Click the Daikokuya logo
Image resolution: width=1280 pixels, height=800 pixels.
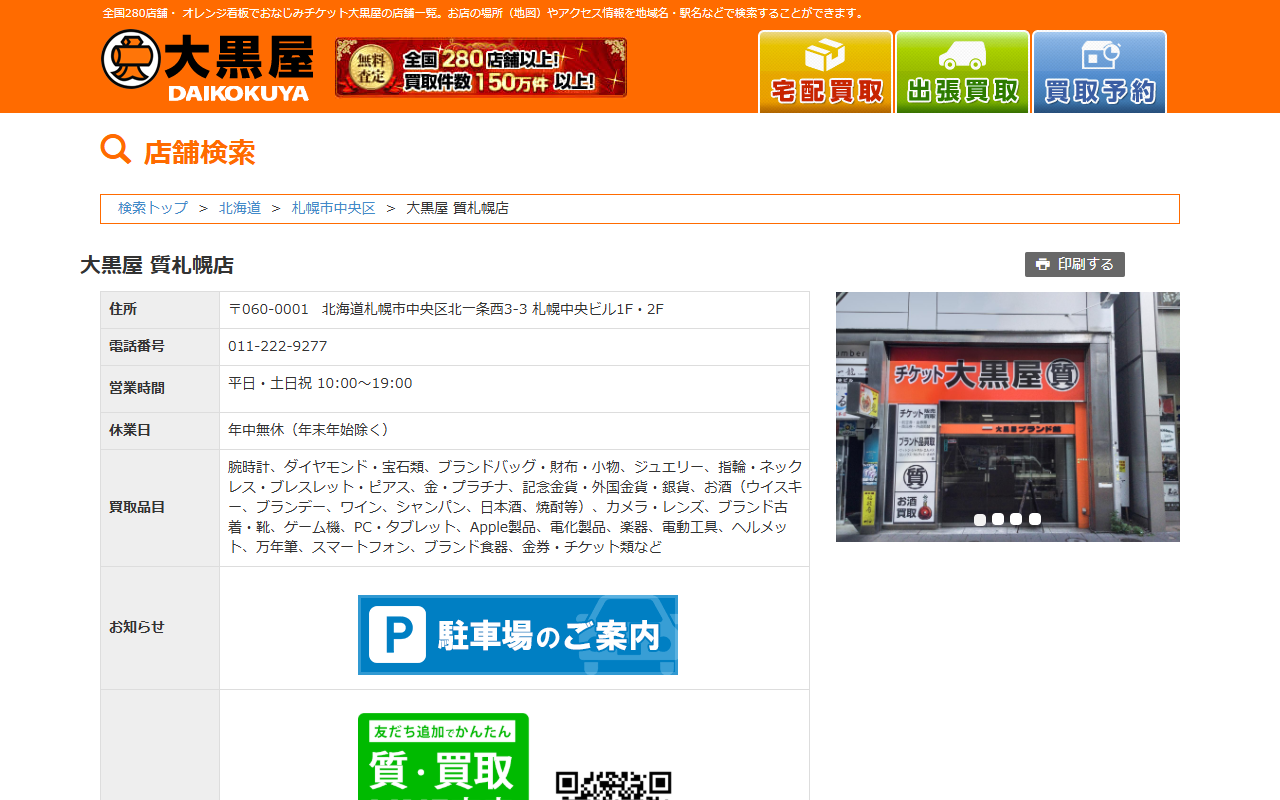[x=207, y=66]
